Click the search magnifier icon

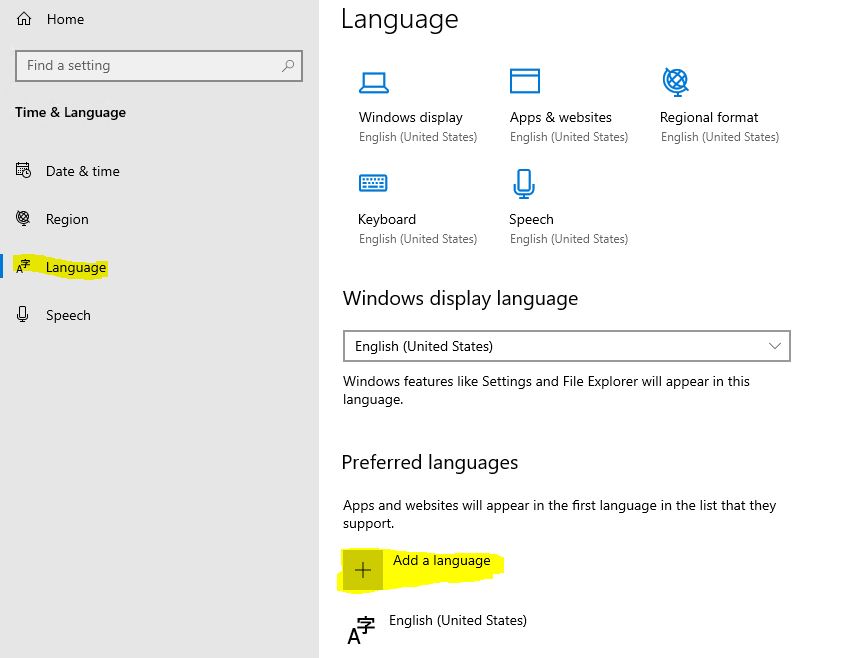[288, 66]
